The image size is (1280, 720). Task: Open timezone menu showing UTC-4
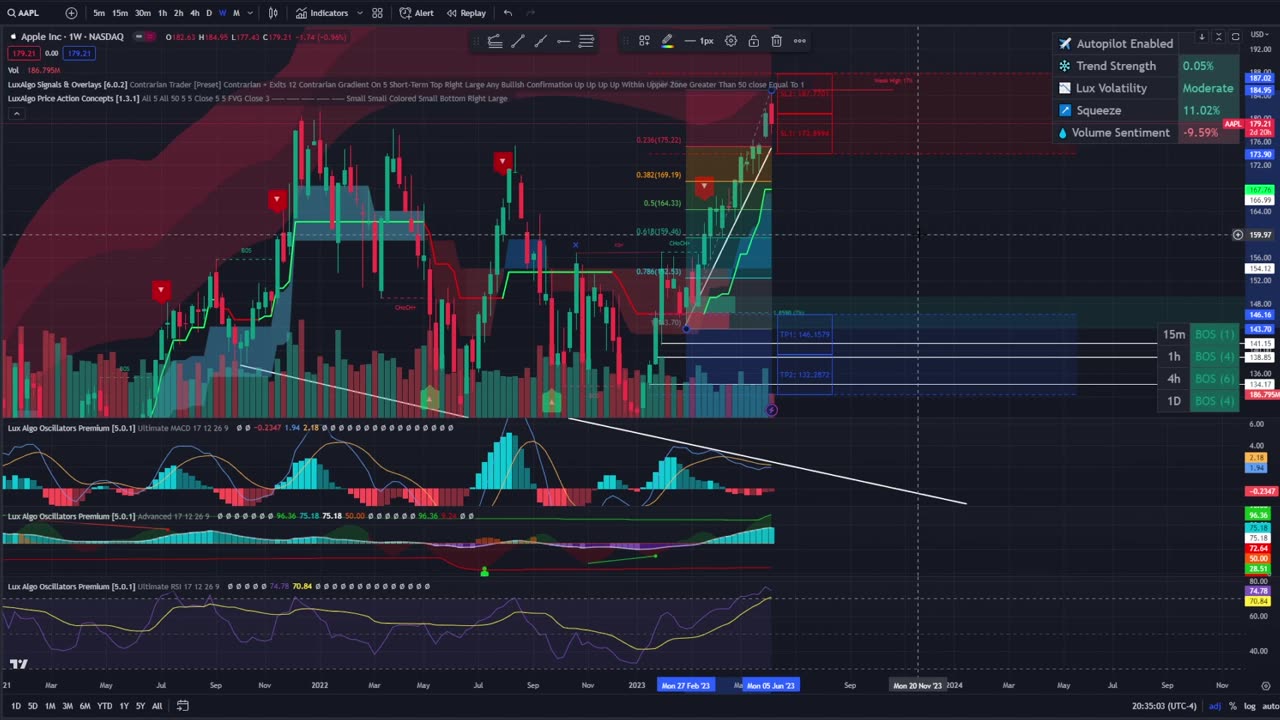(1164, 706)
